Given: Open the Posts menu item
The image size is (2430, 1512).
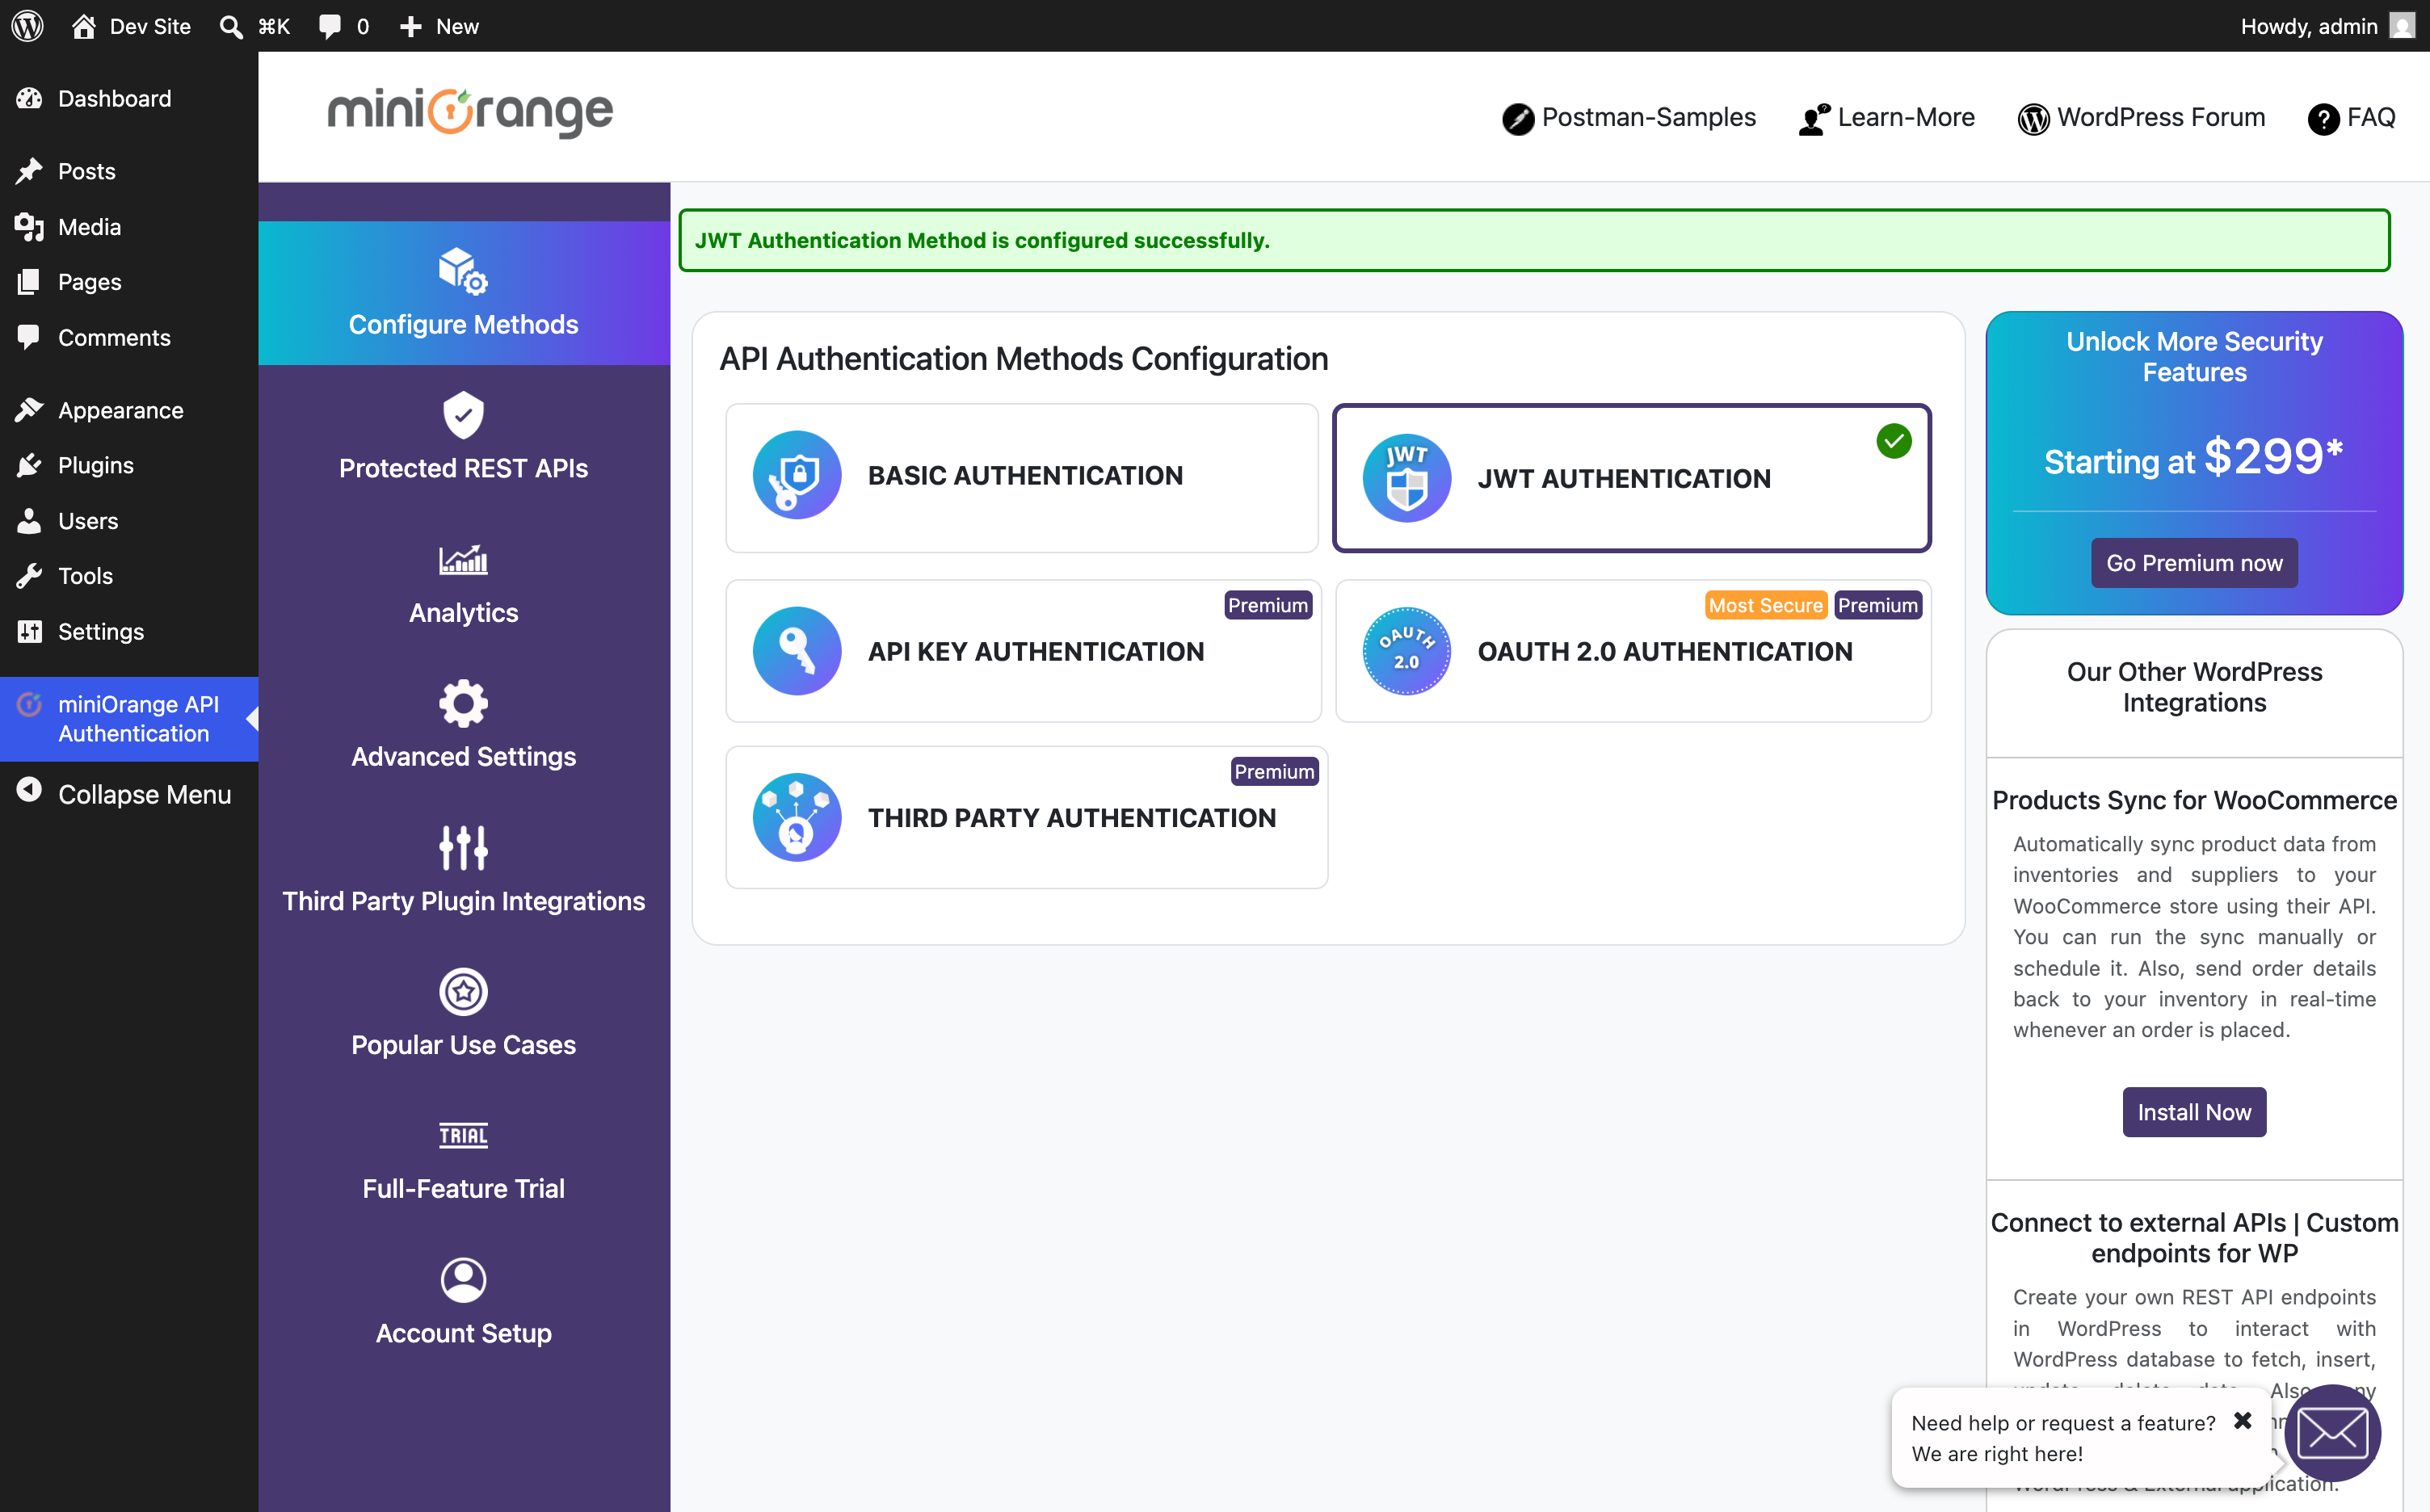Looking at the screenshot, I should click(x=129, y=171).
